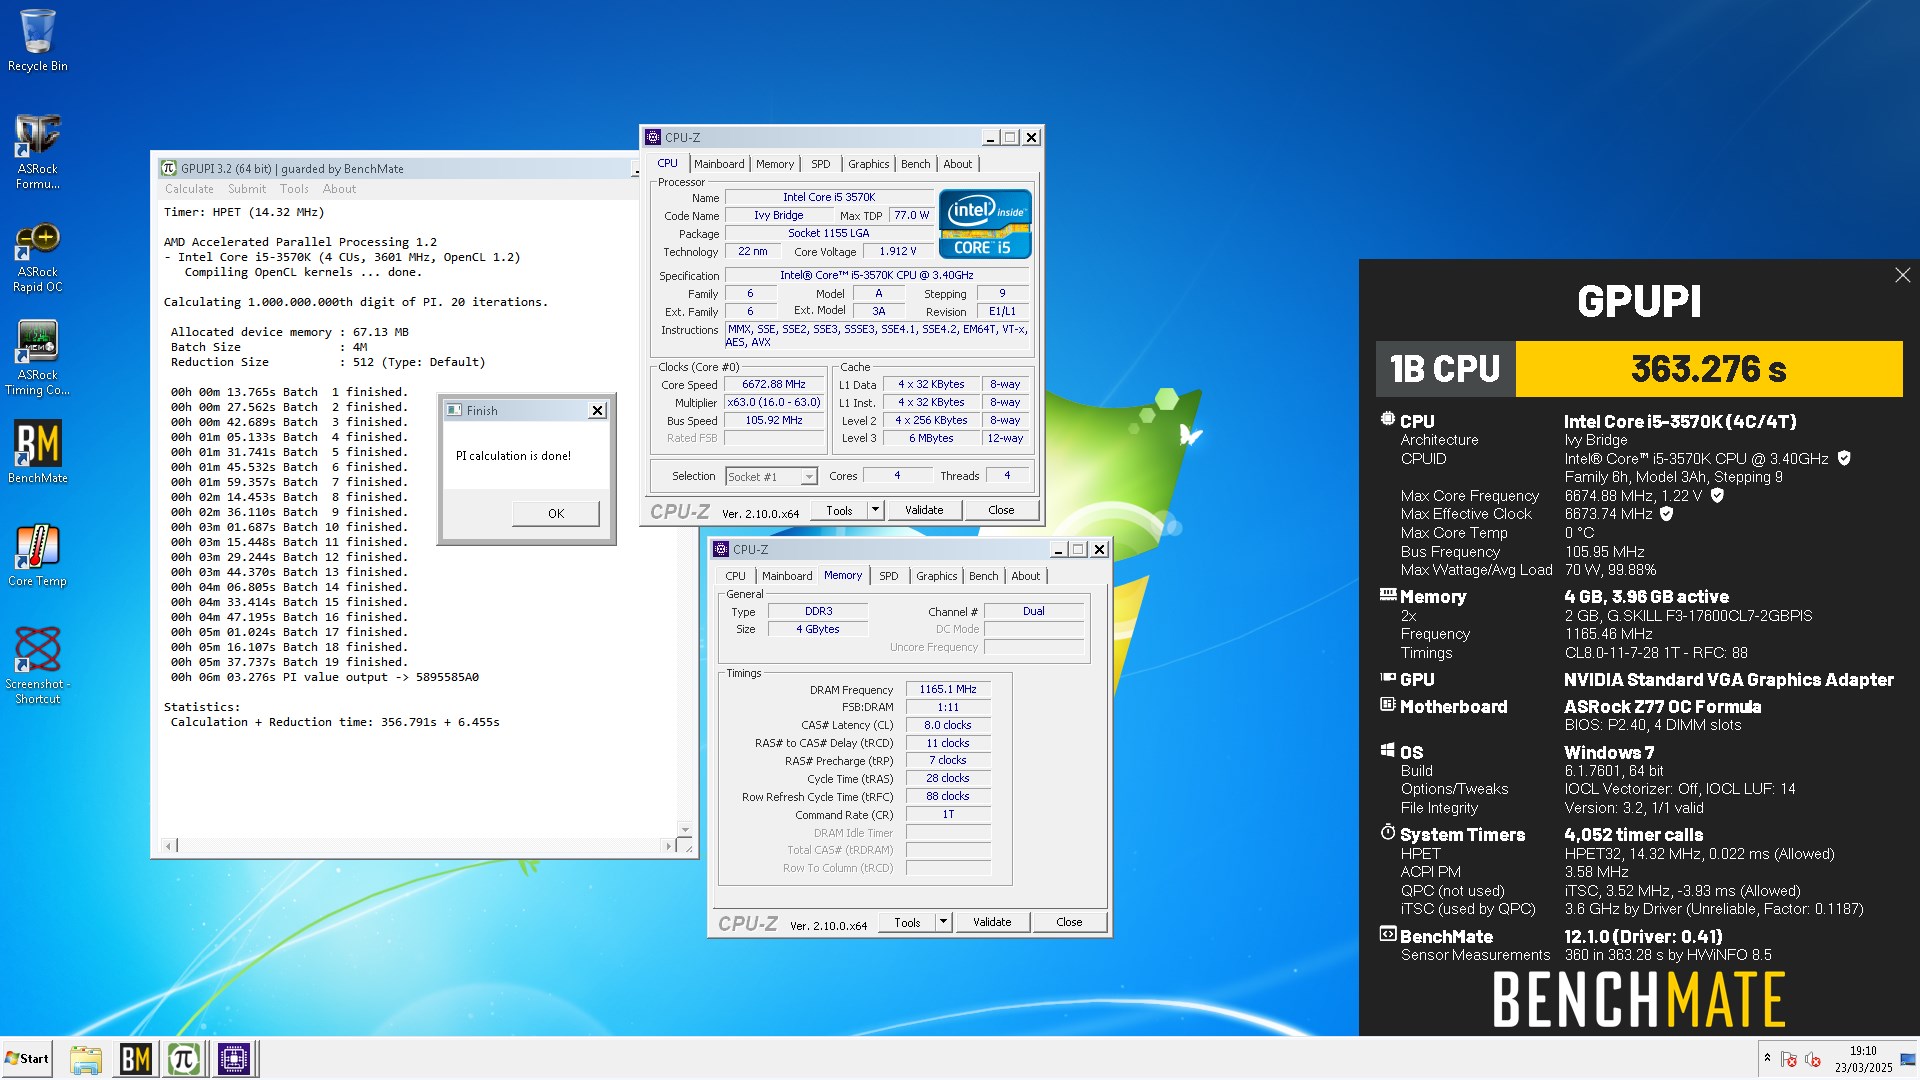Minimize the lower CPU-Z window
Image resolution: width=1920 pixels, height=1080 pixels.
[1057, 550]
